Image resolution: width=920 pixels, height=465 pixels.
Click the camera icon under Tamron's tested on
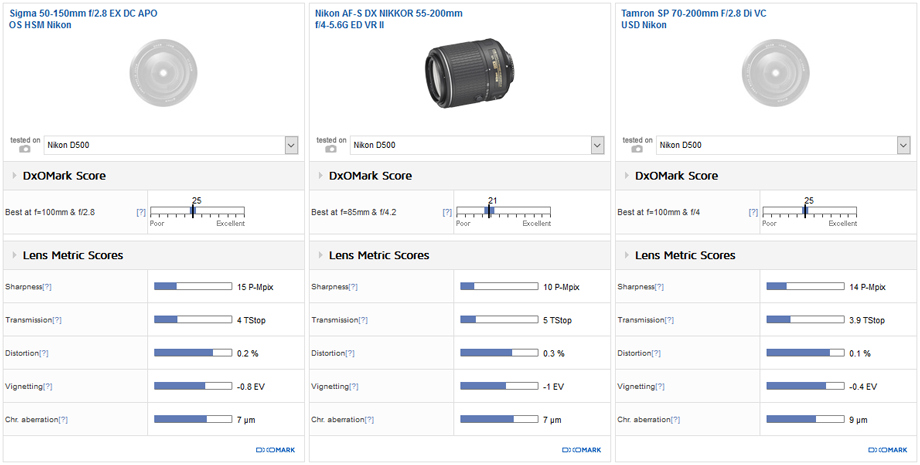pyautogui.click(x=637, y=149)
